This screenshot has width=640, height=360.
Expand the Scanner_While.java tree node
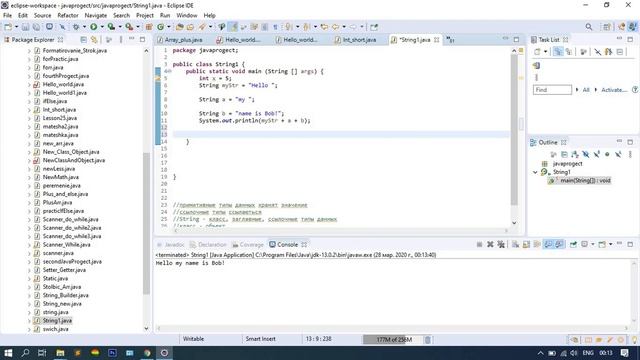click(x=29, y=245)
